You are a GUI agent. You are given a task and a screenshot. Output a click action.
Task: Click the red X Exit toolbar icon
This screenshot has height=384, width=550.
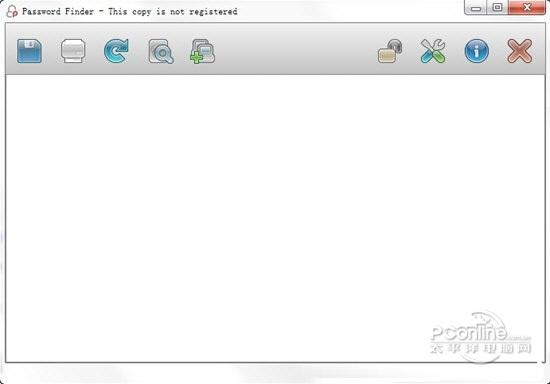[x=519, y=51]
